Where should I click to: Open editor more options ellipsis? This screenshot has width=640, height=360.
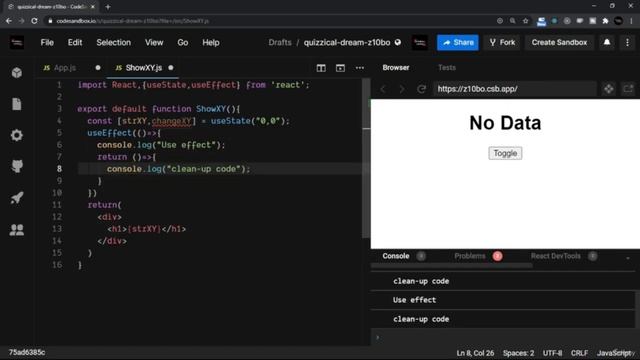click(x=360, y=68)
